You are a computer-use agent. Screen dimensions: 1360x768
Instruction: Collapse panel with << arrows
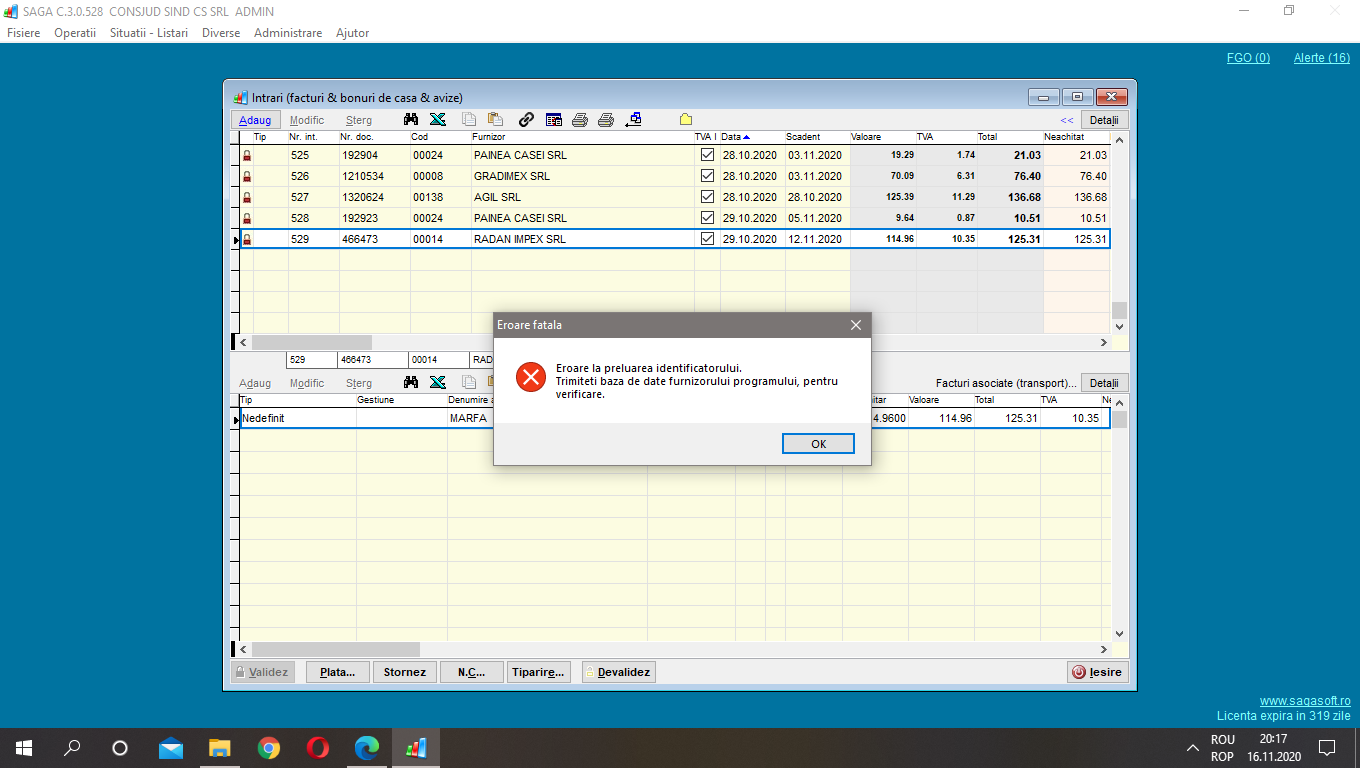[1066, 120]
